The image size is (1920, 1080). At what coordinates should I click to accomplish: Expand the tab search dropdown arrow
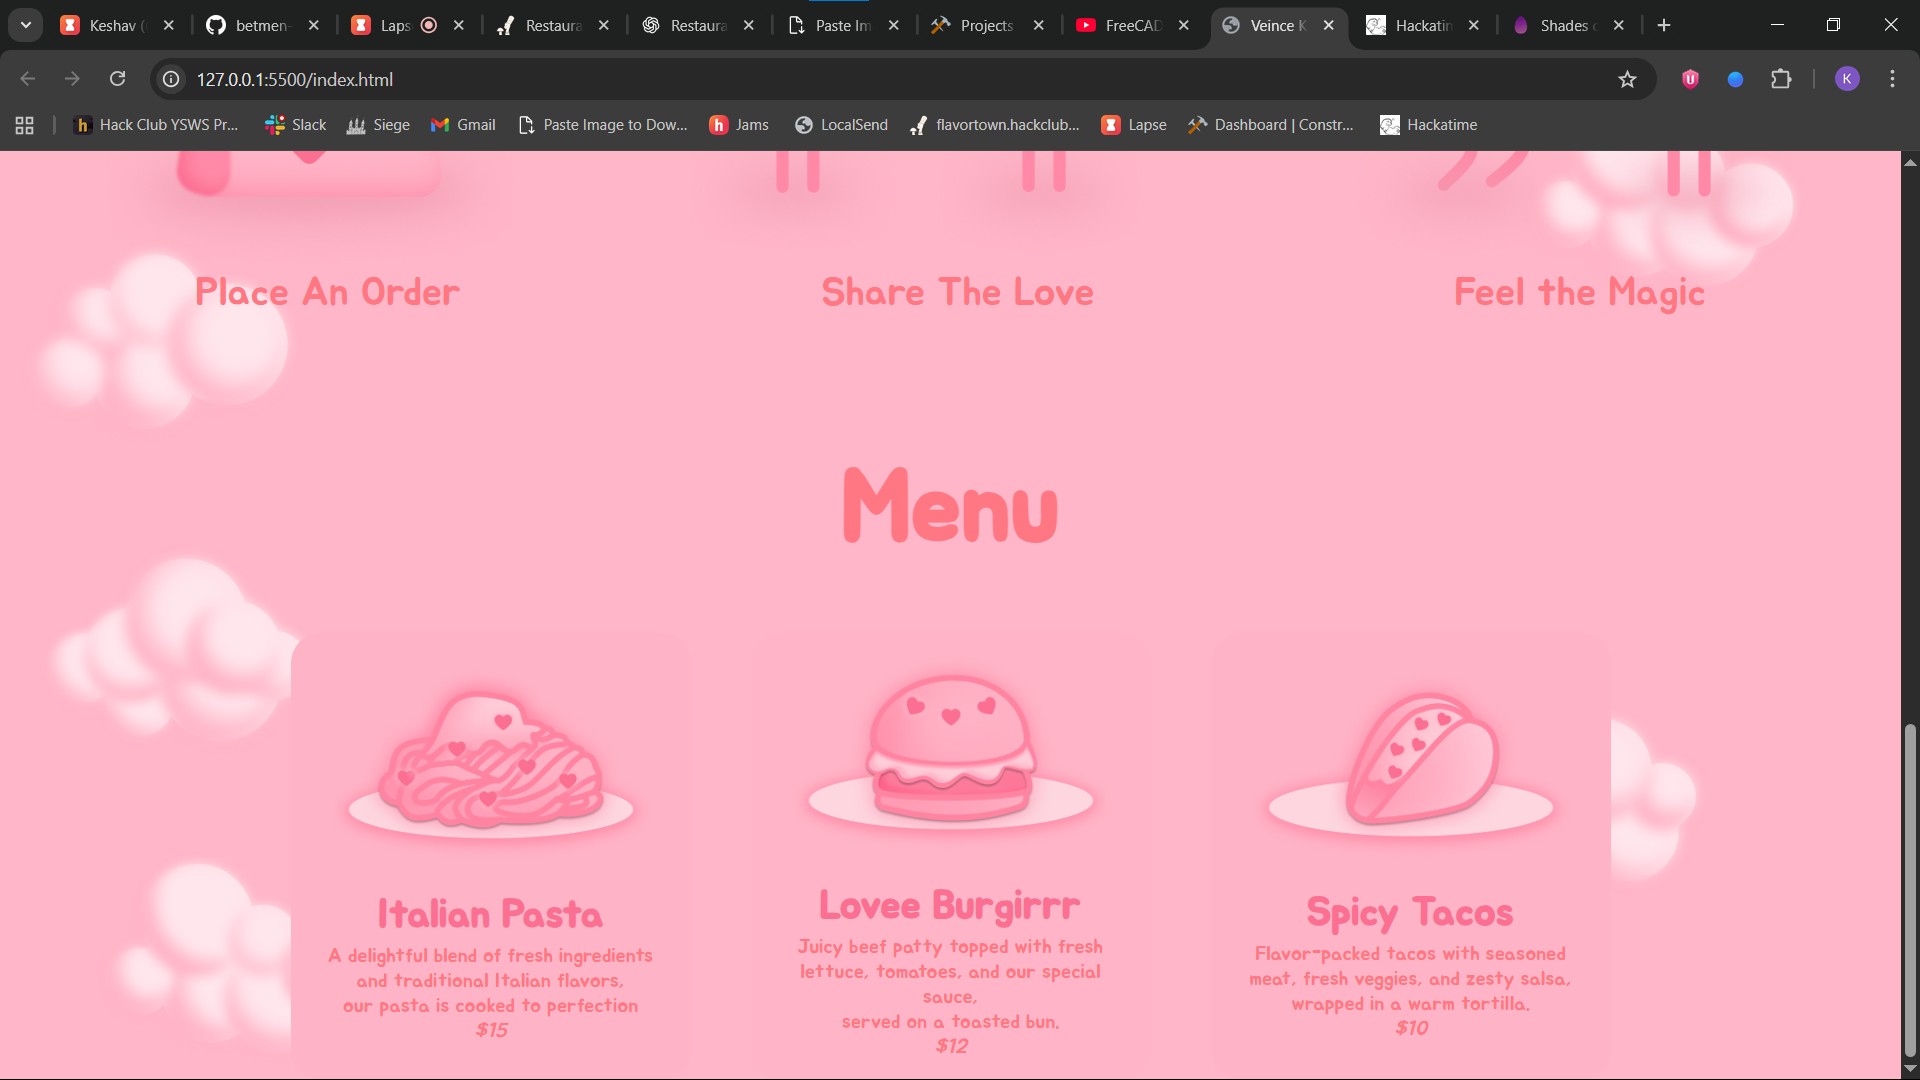click(x=26, y=25)
